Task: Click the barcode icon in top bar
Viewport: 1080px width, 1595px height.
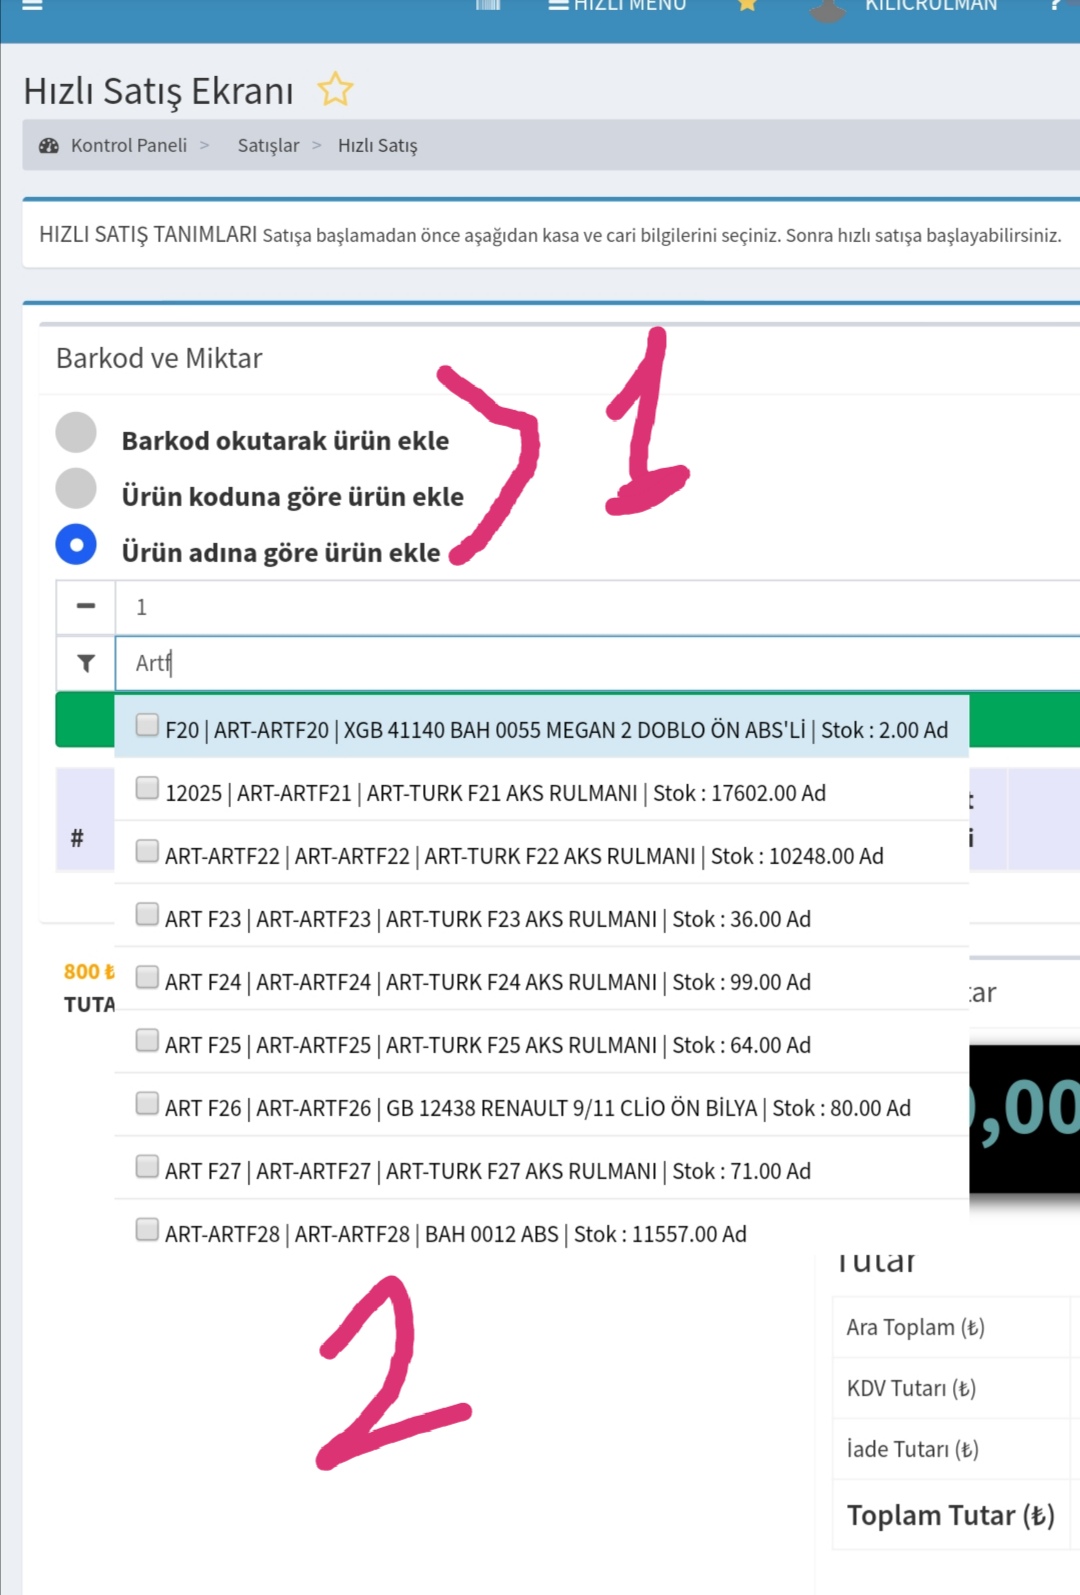Action: click(x=488, y=5)
